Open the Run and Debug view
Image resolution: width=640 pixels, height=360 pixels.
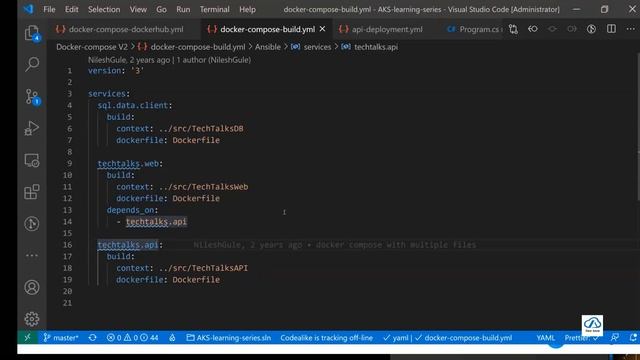point(32,128)
